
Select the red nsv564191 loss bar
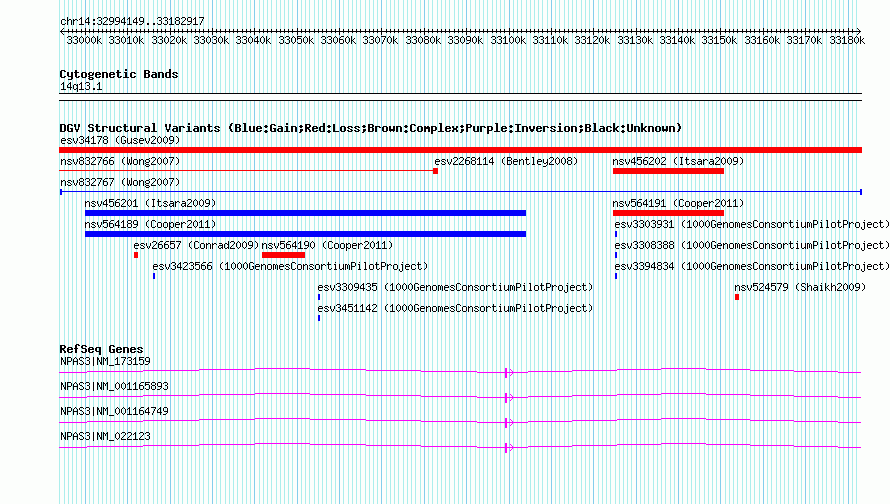668,213
